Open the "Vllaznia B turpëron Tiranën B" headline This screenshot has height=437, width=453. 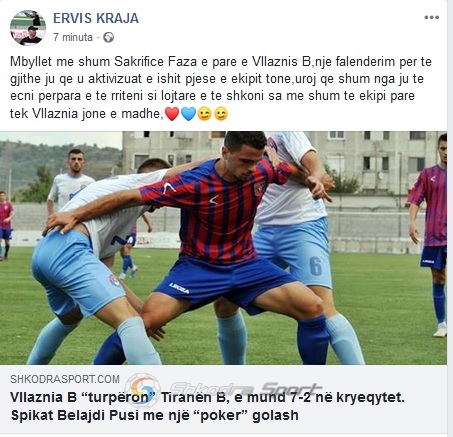207,397
